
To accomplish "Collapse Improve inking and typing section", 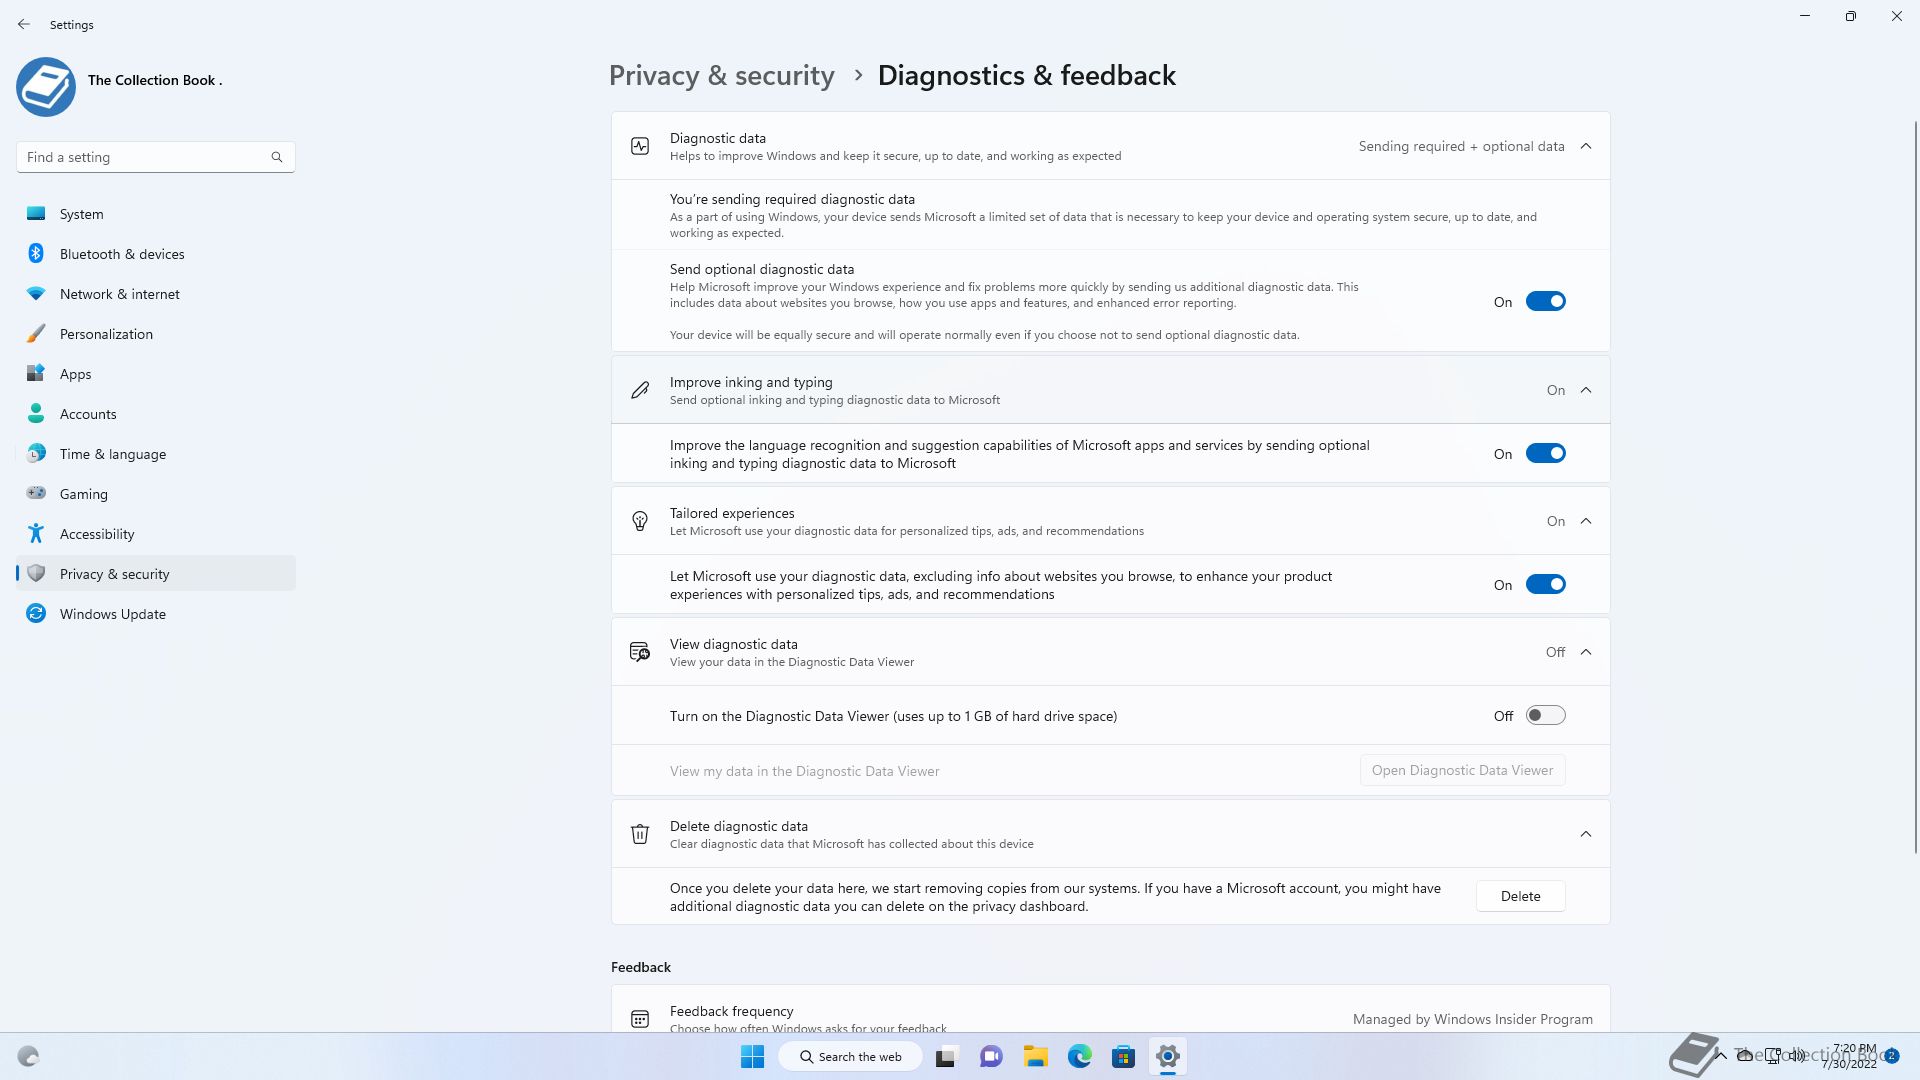I will pos(1586,390).
